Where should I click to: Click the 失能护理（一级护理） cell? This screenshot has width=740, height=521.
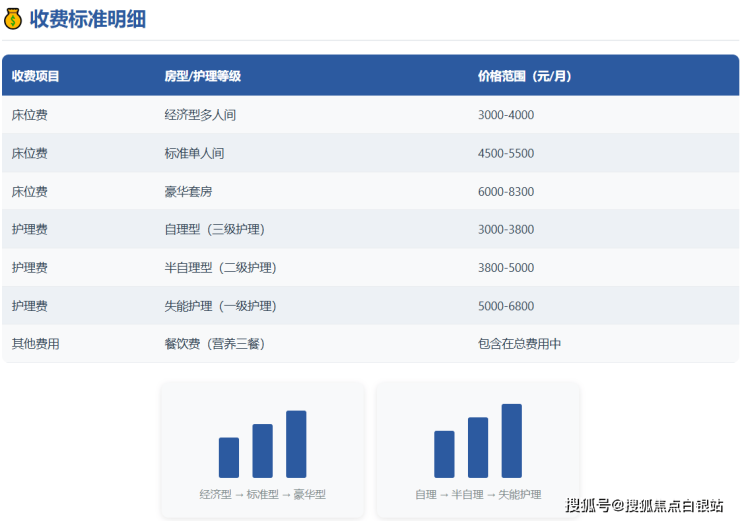coord(221,306)
